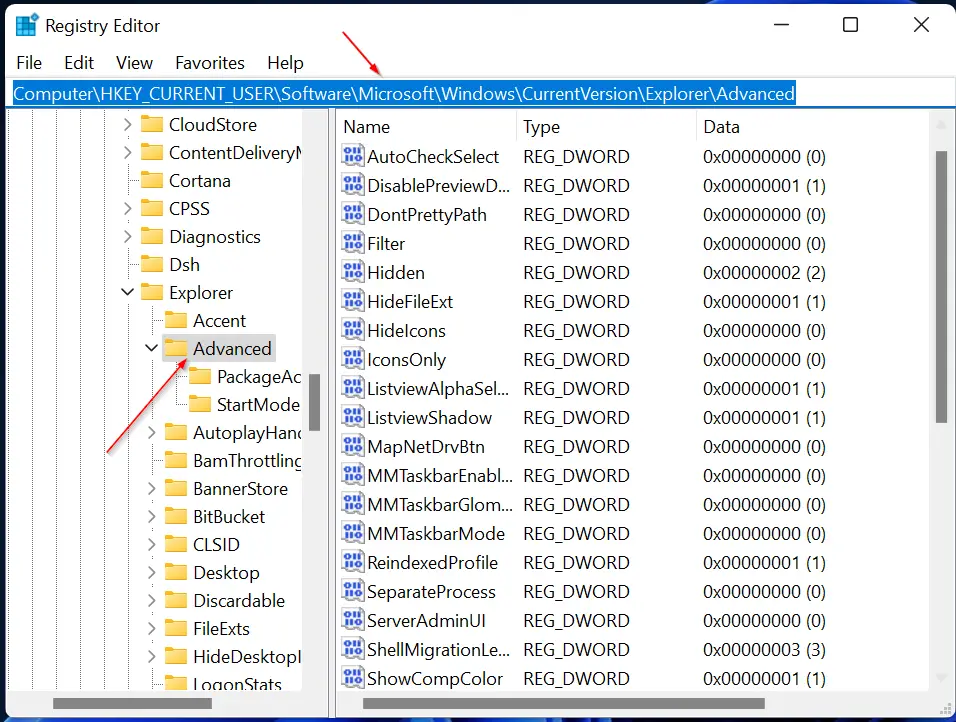The height and width of the screenshot is (722, 956).
Task: Select the ReindexedProfile value icon
Action: click(353, 562)
